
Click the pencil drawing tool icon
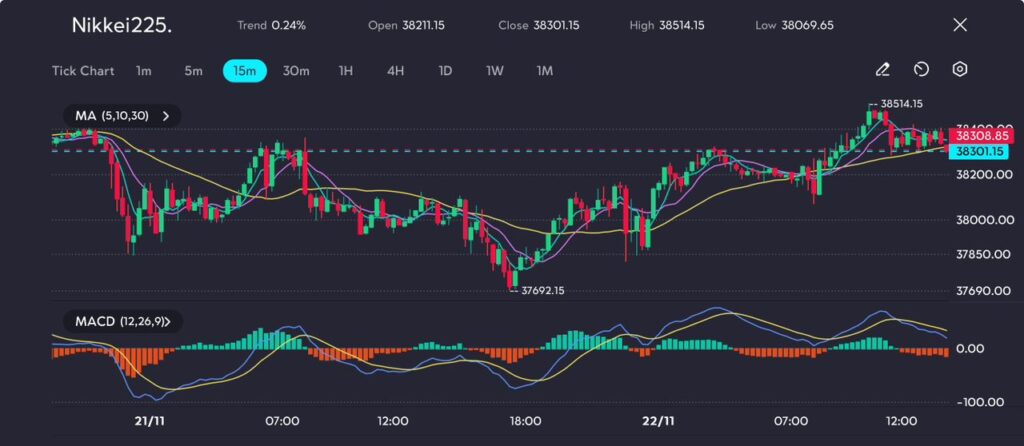[882, 70]
